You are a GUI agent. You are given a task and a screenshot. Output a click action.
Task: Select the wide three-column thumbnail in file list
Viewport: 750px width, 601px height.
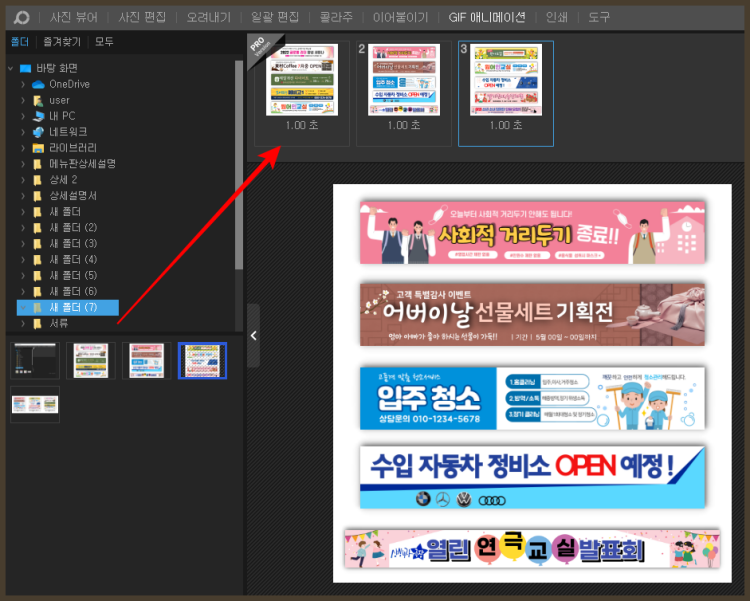(x=35, y=404)
